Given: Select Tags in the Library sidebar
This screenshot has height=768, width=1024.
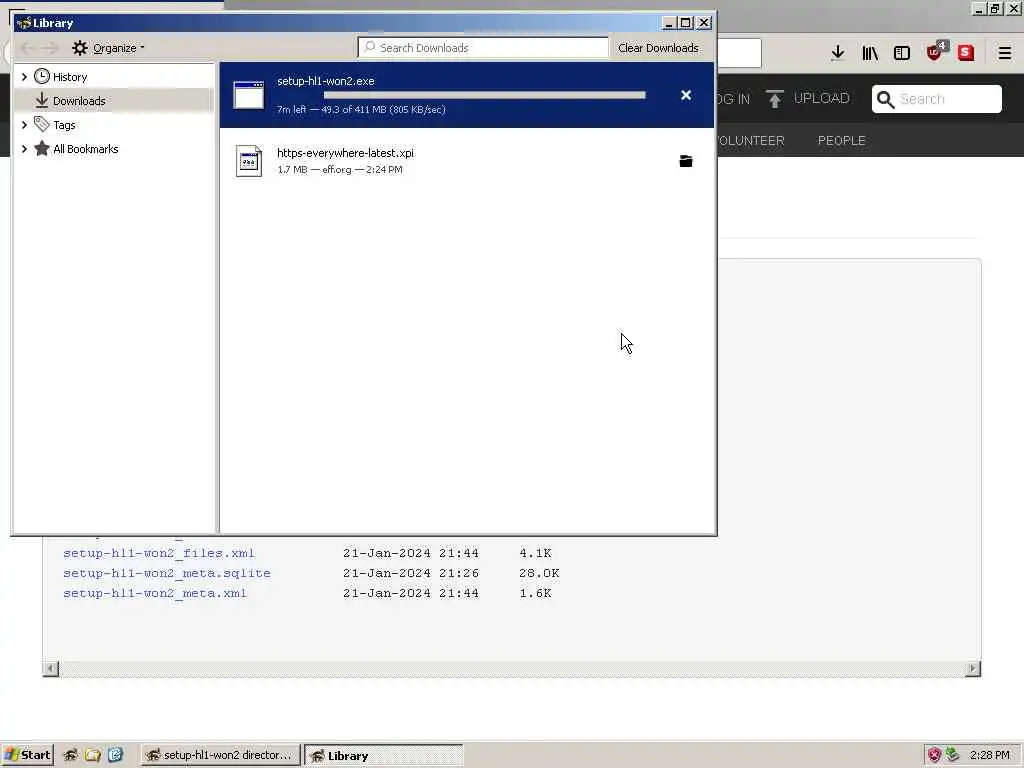Looking at the screenshot, I should click(x=64, y=125).
